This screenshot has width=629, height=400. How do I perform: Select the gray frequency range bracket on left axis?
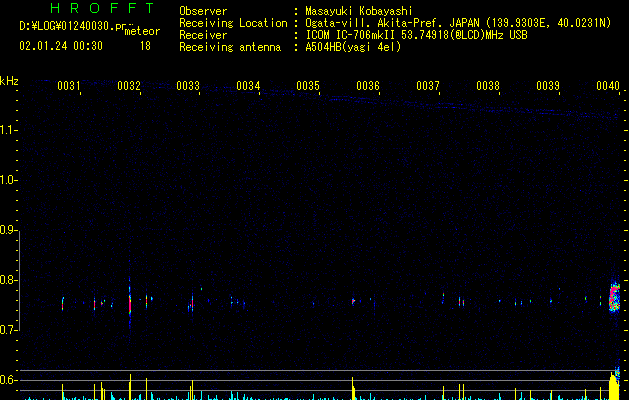tap(19, 281)
